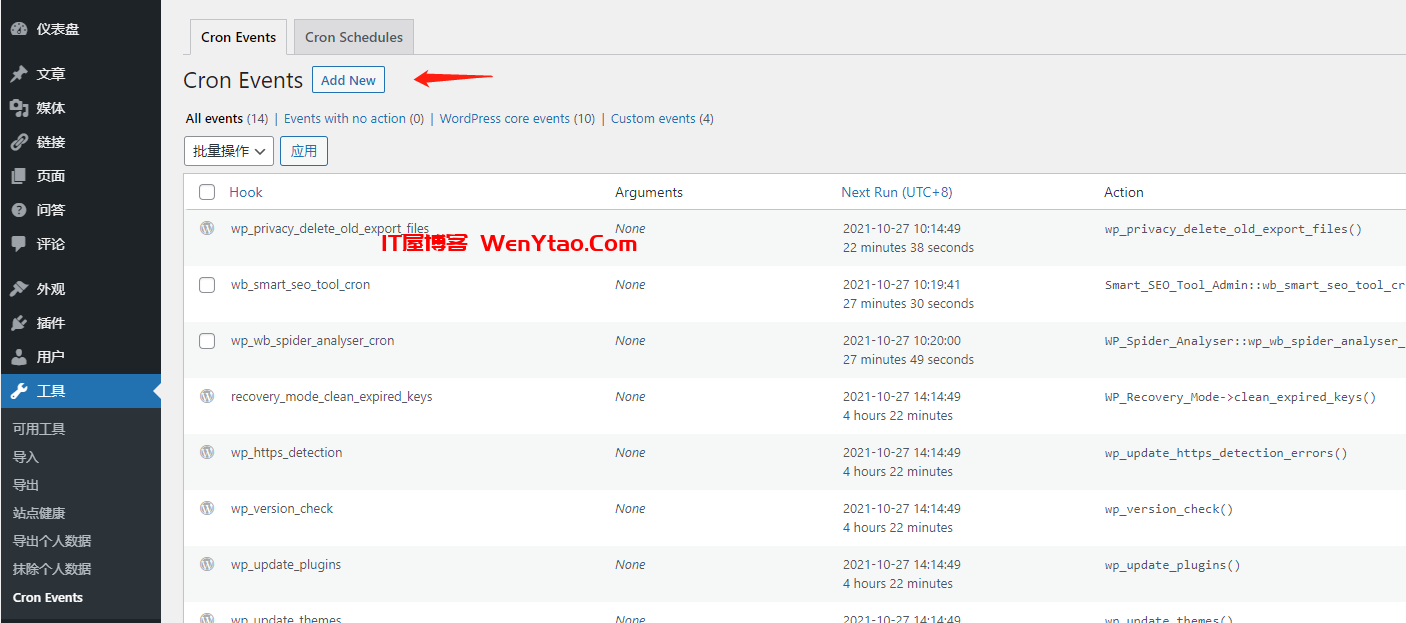Go to 文章 via its pushpin icon
1406x623 pixels.
tap(19, 74)
